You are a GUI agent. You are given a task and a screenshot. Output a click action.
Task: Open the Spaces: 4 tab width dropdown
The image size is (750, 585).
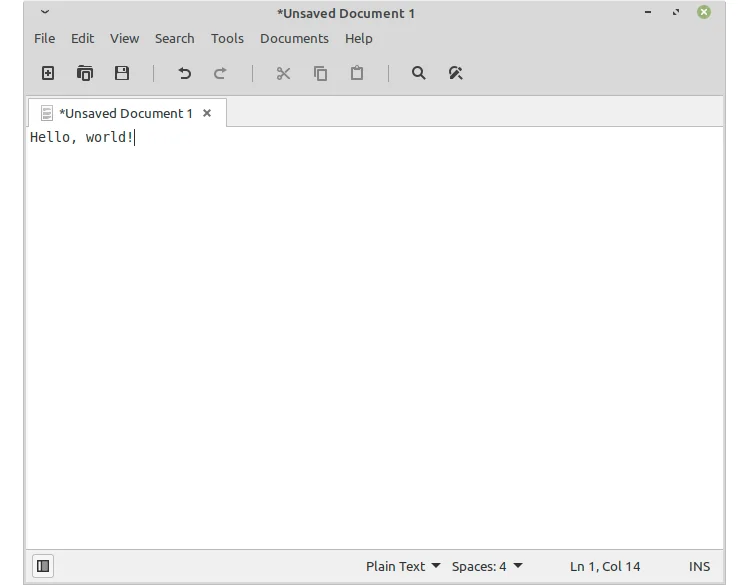tap(487, 566)
